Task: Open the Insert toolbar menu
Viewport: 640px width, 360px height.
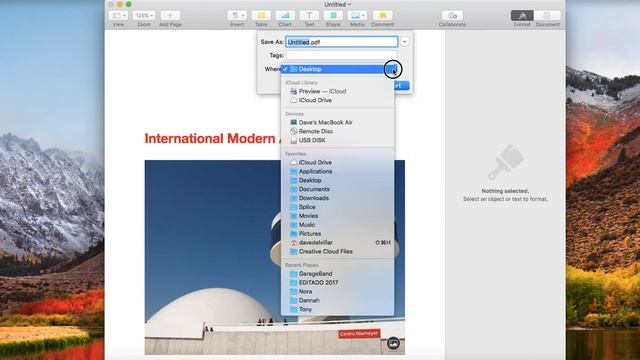Action: (x=237, y=16)
